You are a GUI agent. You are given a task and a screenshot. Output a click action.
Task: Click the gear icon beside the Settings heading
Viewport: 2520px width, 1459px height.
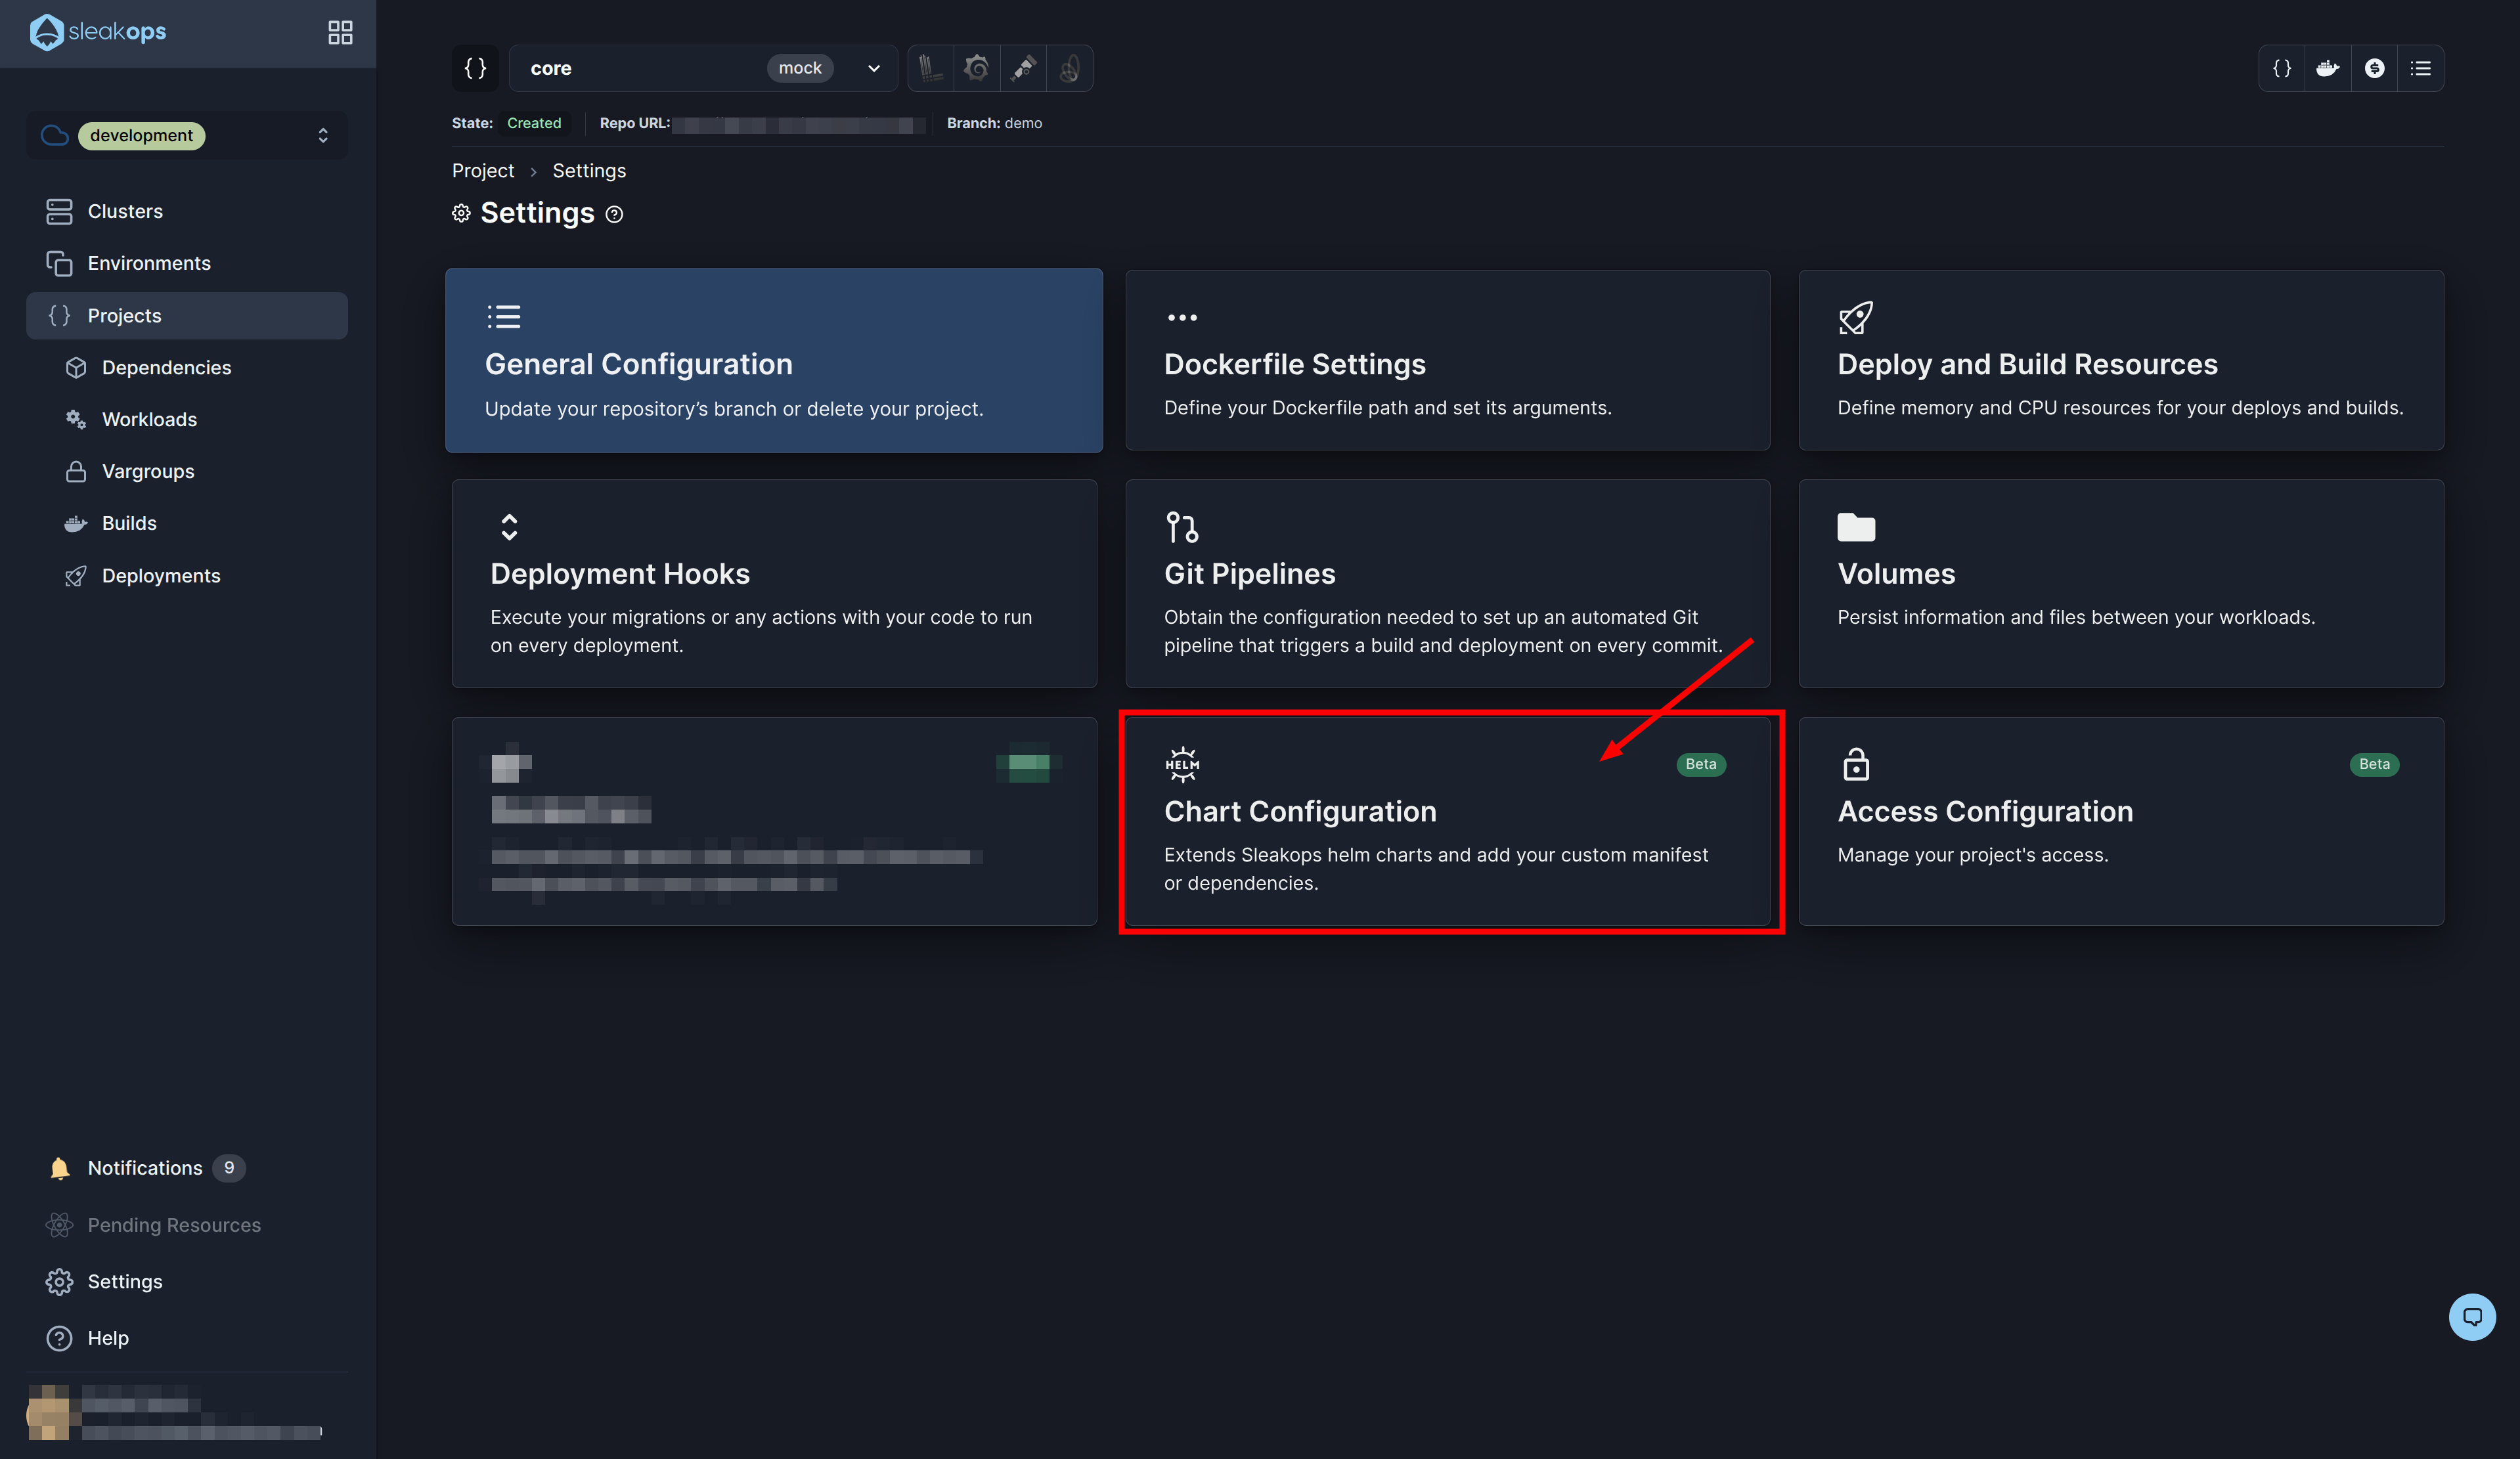click(461, 213)
